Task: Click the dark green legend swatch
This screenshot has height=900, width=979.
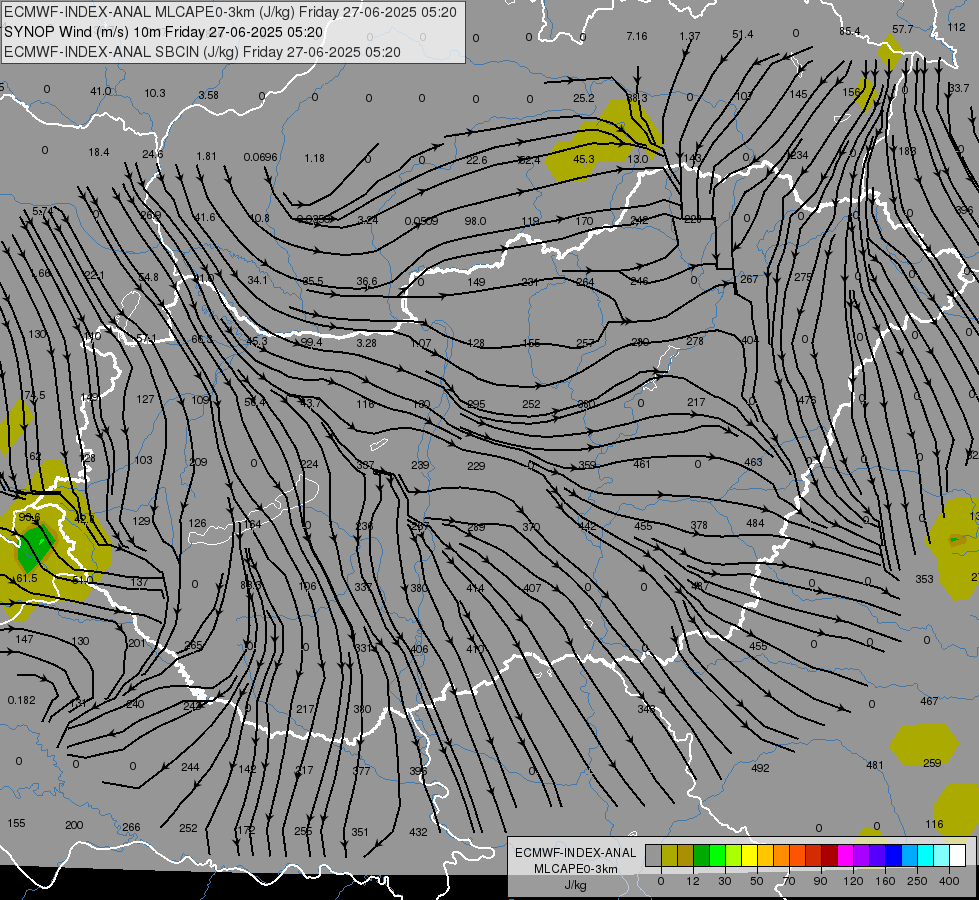Action: pyautogui.click(x=701, y=856)
